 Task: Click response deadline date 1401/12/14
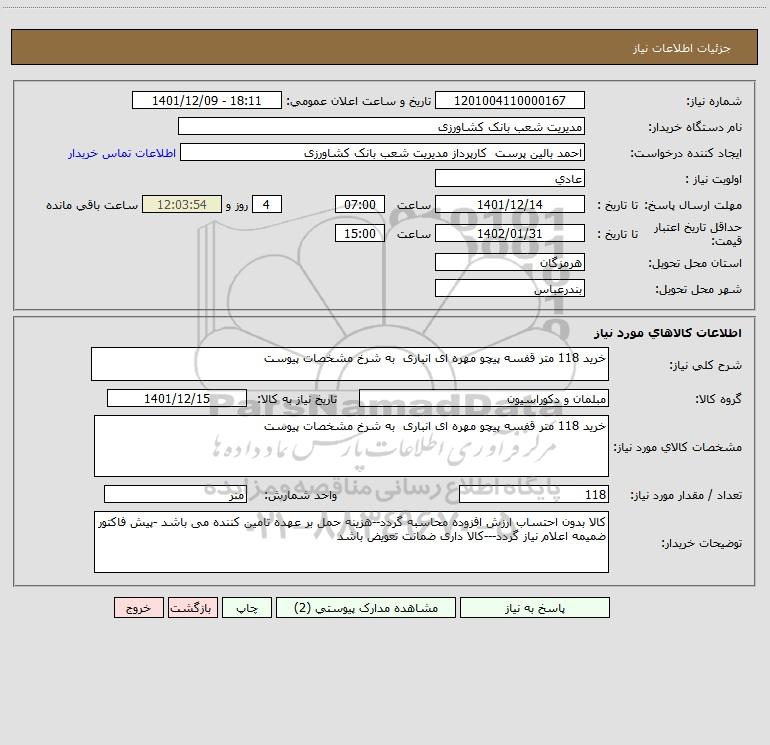510,204
